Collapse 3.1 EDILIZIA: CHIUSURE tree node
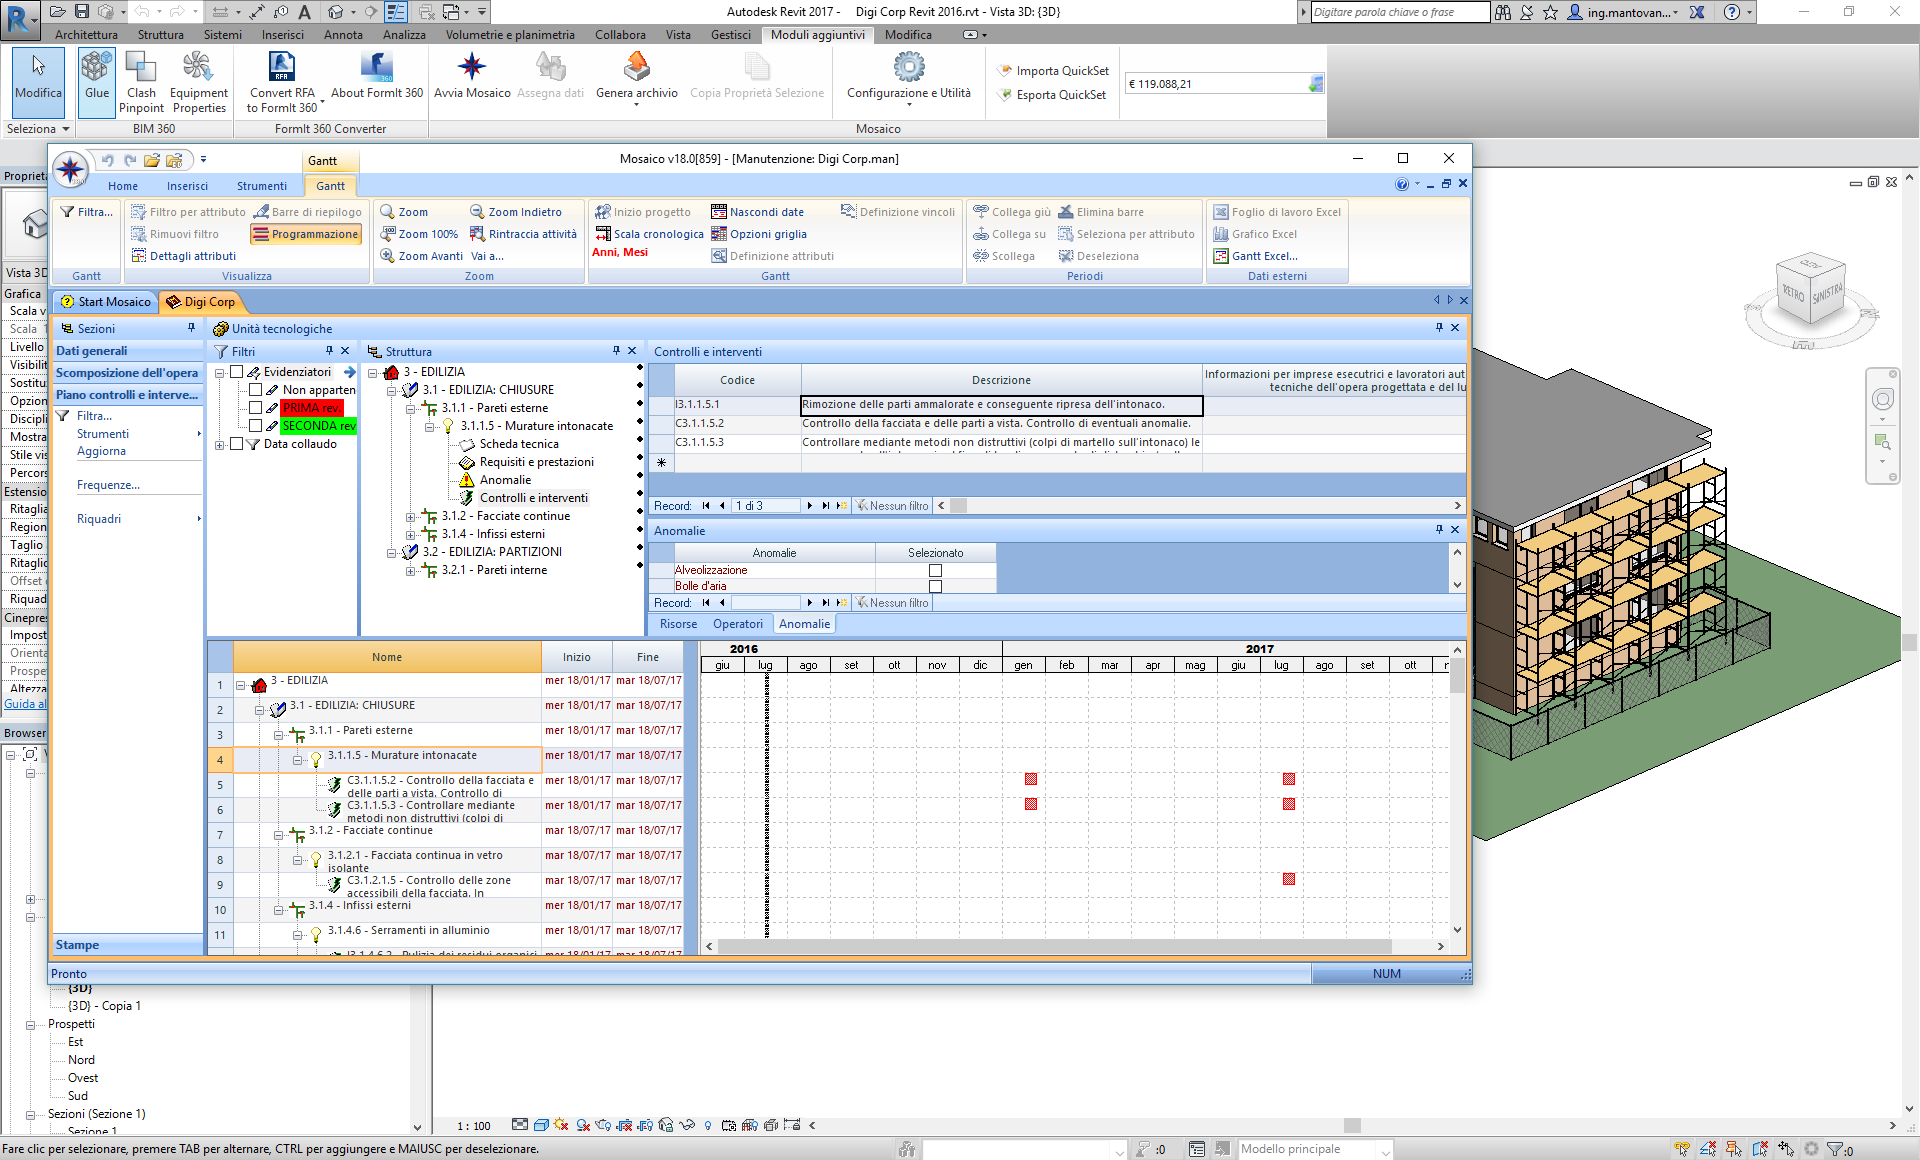This screenshot has width=1920, height=1160. 392,391
